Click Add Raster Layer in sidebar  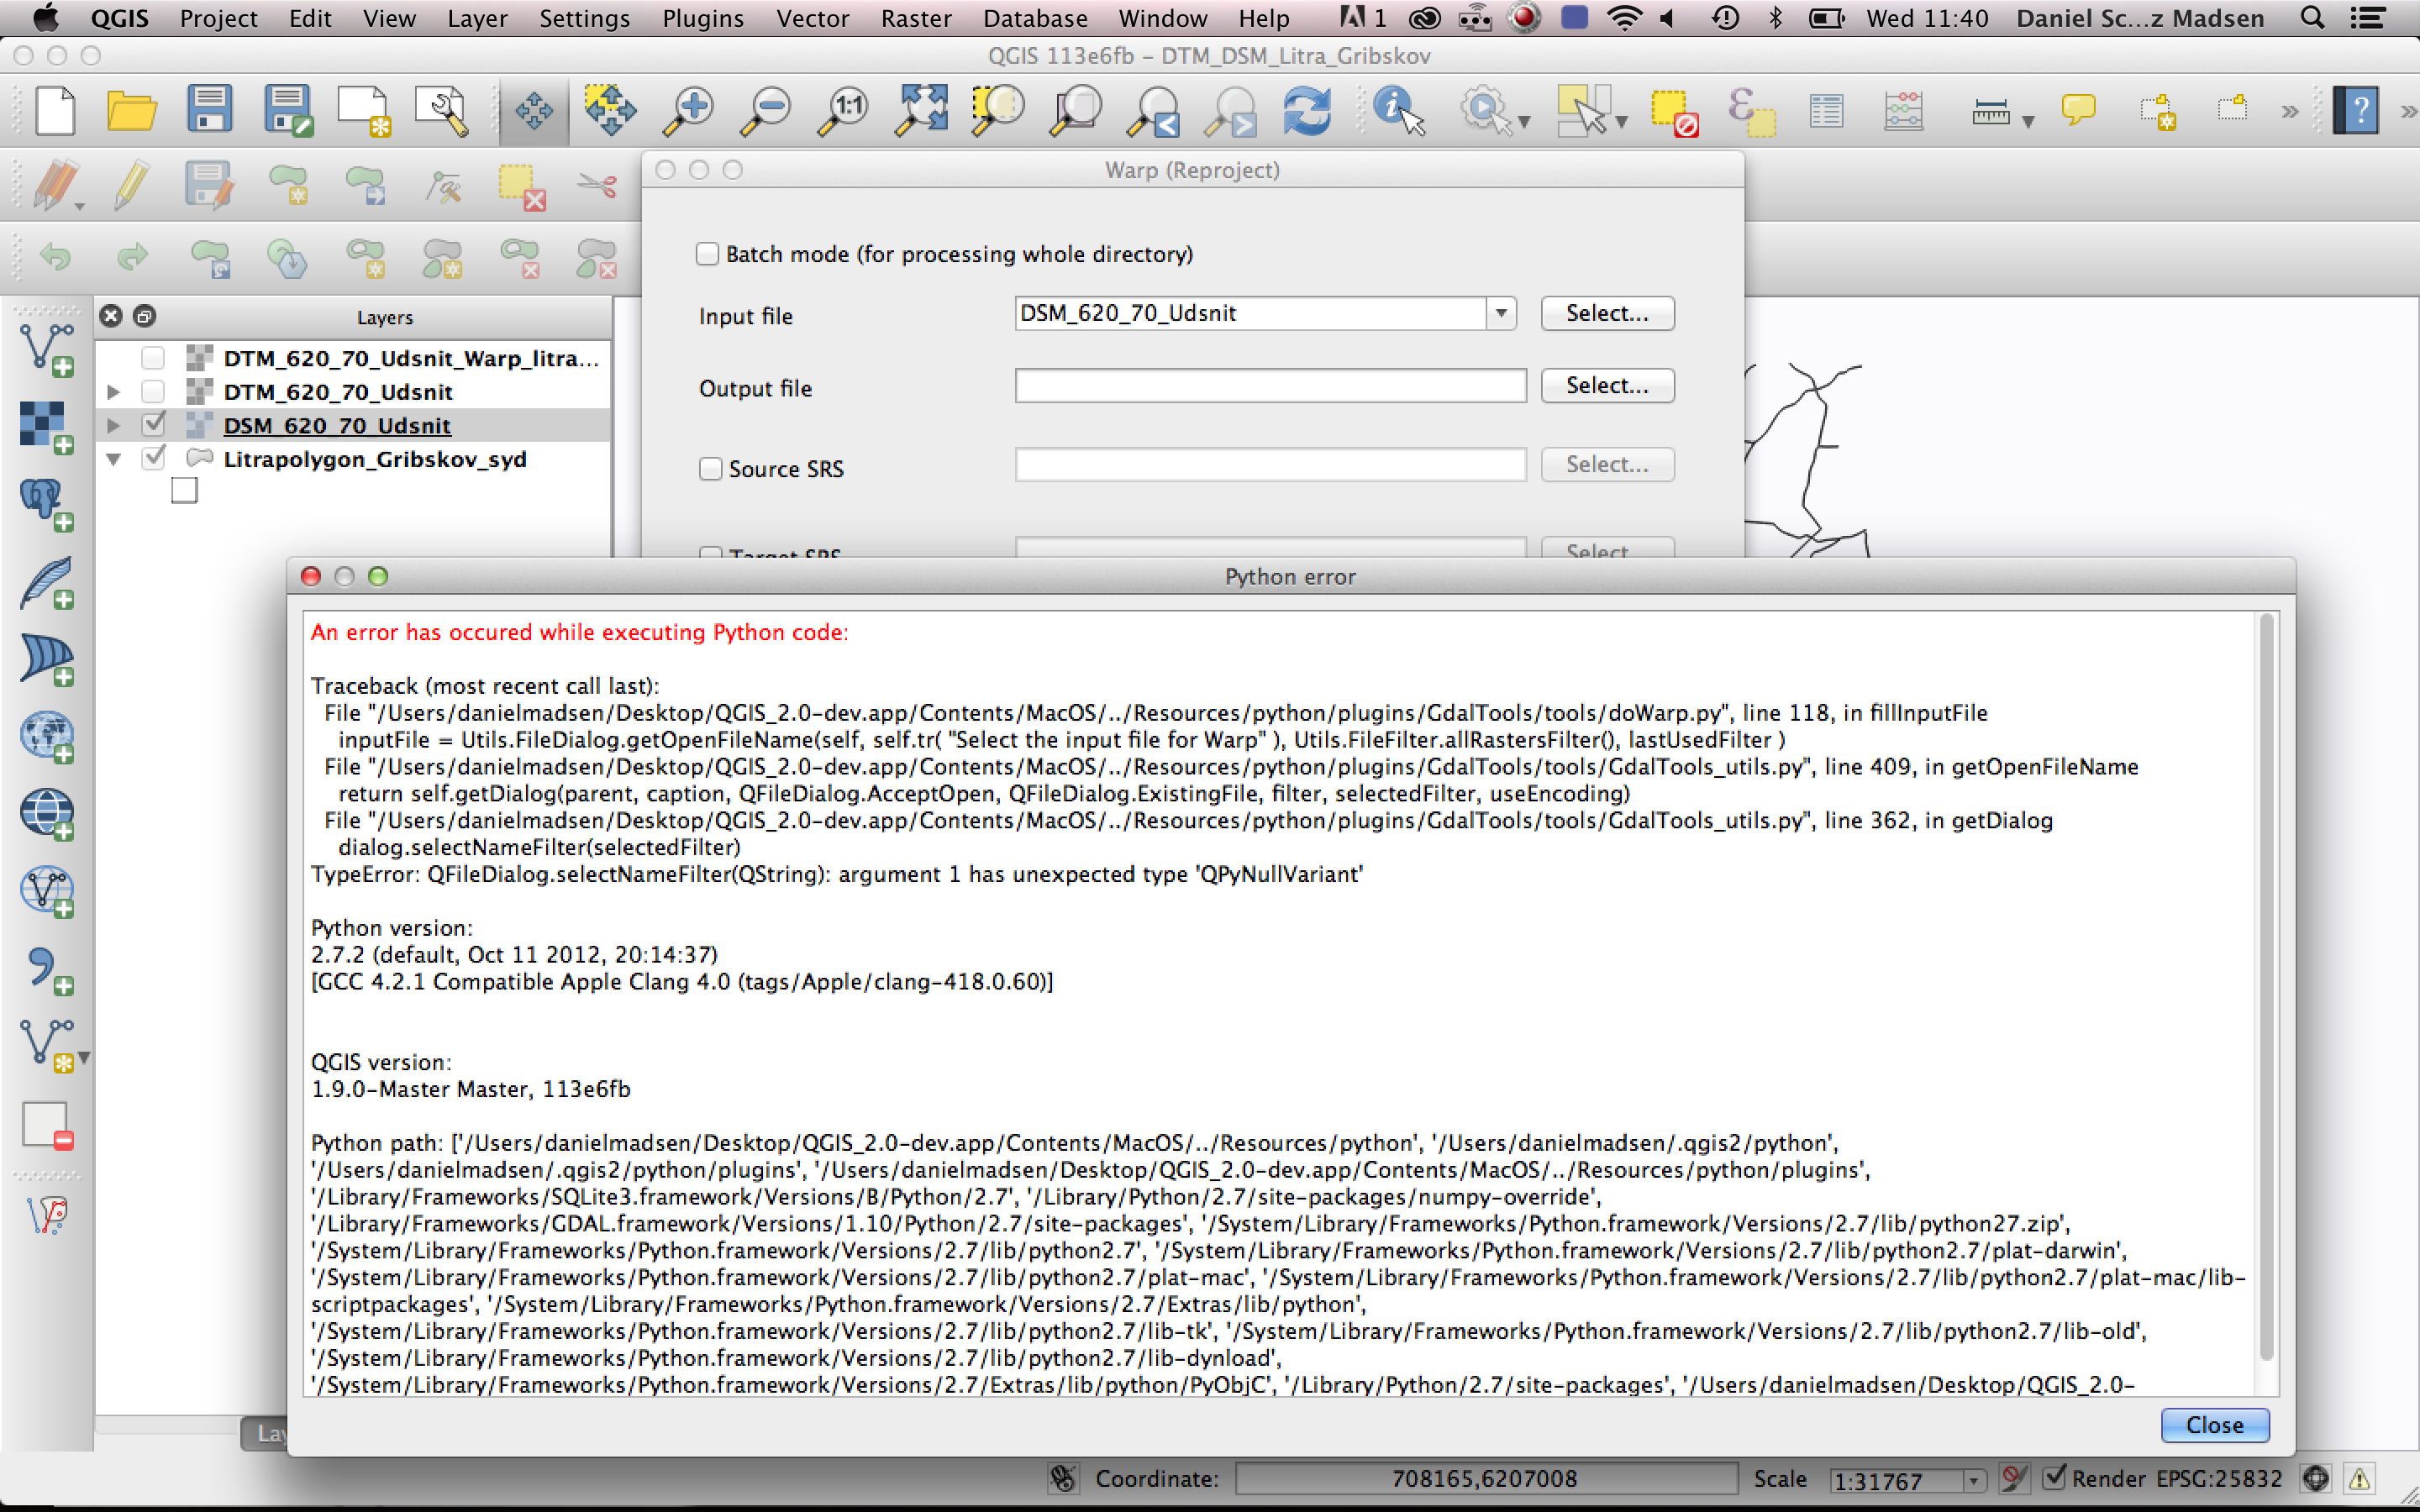click(x=46, y=427)
